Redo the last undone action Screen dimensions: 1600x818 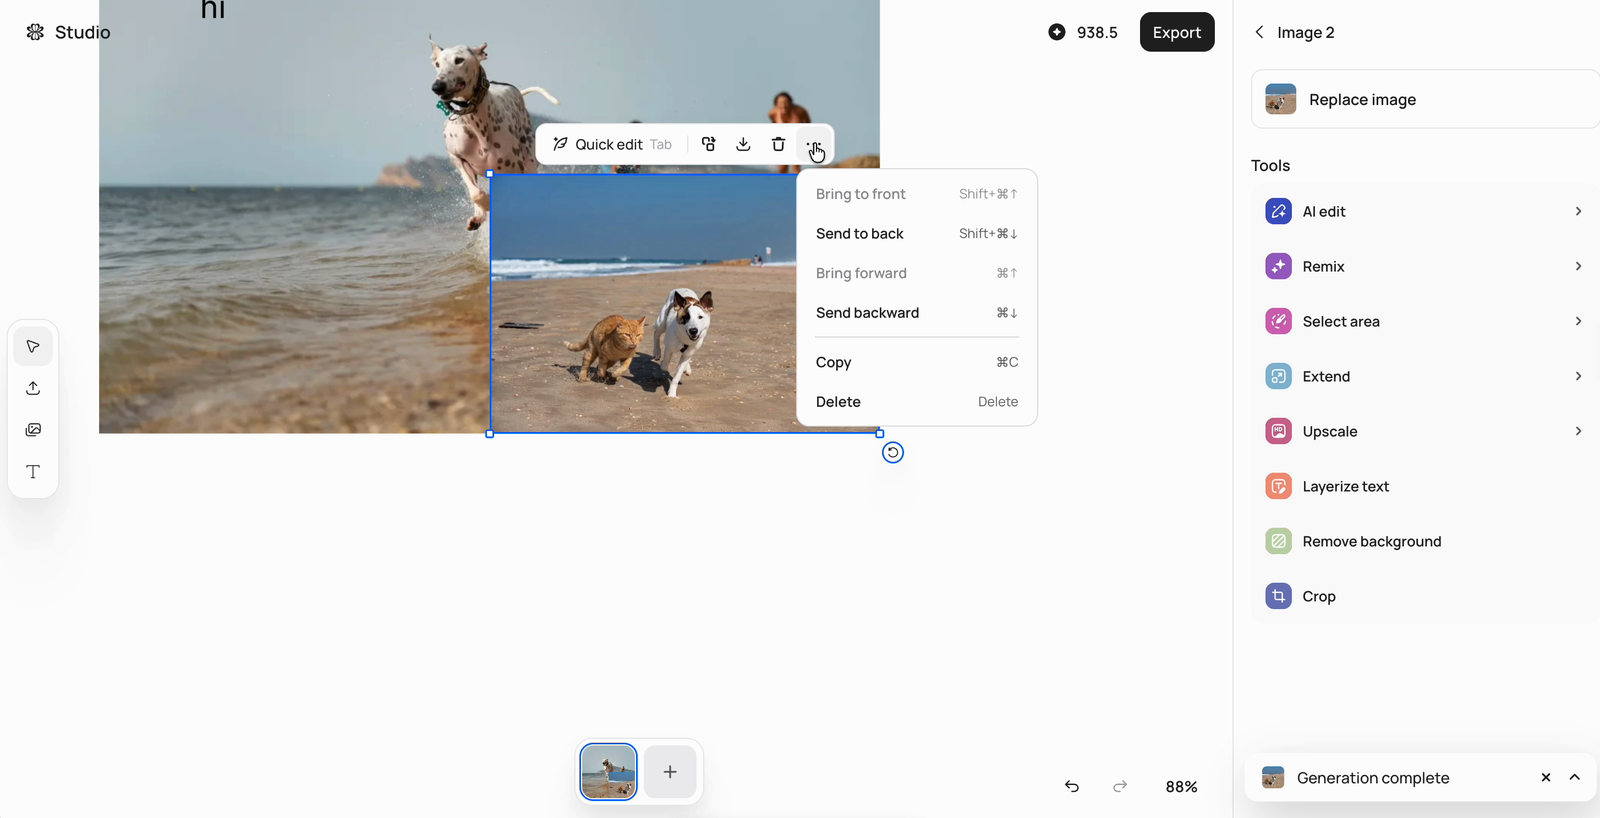1120,787
